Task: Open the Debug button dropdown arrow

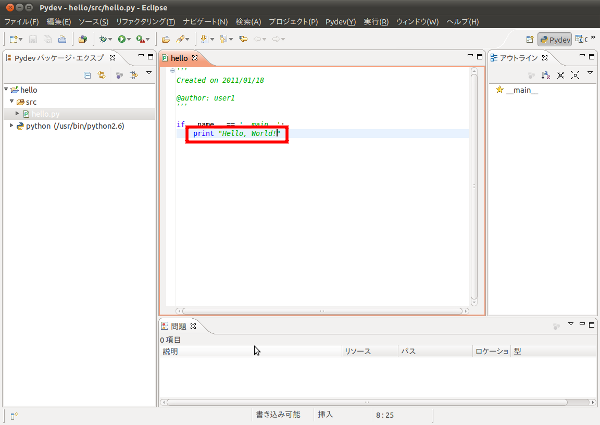Action: [110, 39]
